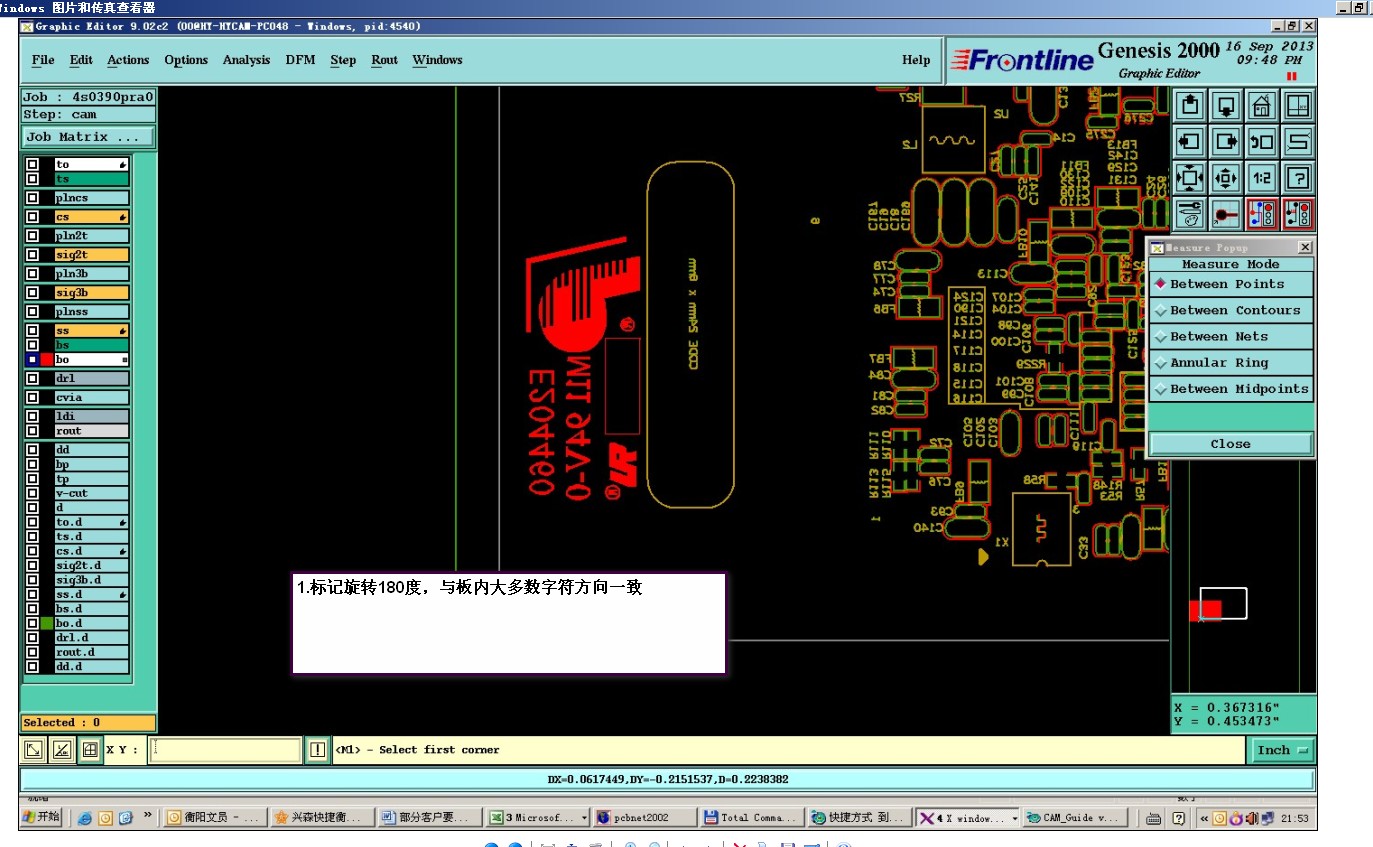The image size is (1373, 847).
Task: Click the grid snap icon beside X Y
Action: coord(89,749)
